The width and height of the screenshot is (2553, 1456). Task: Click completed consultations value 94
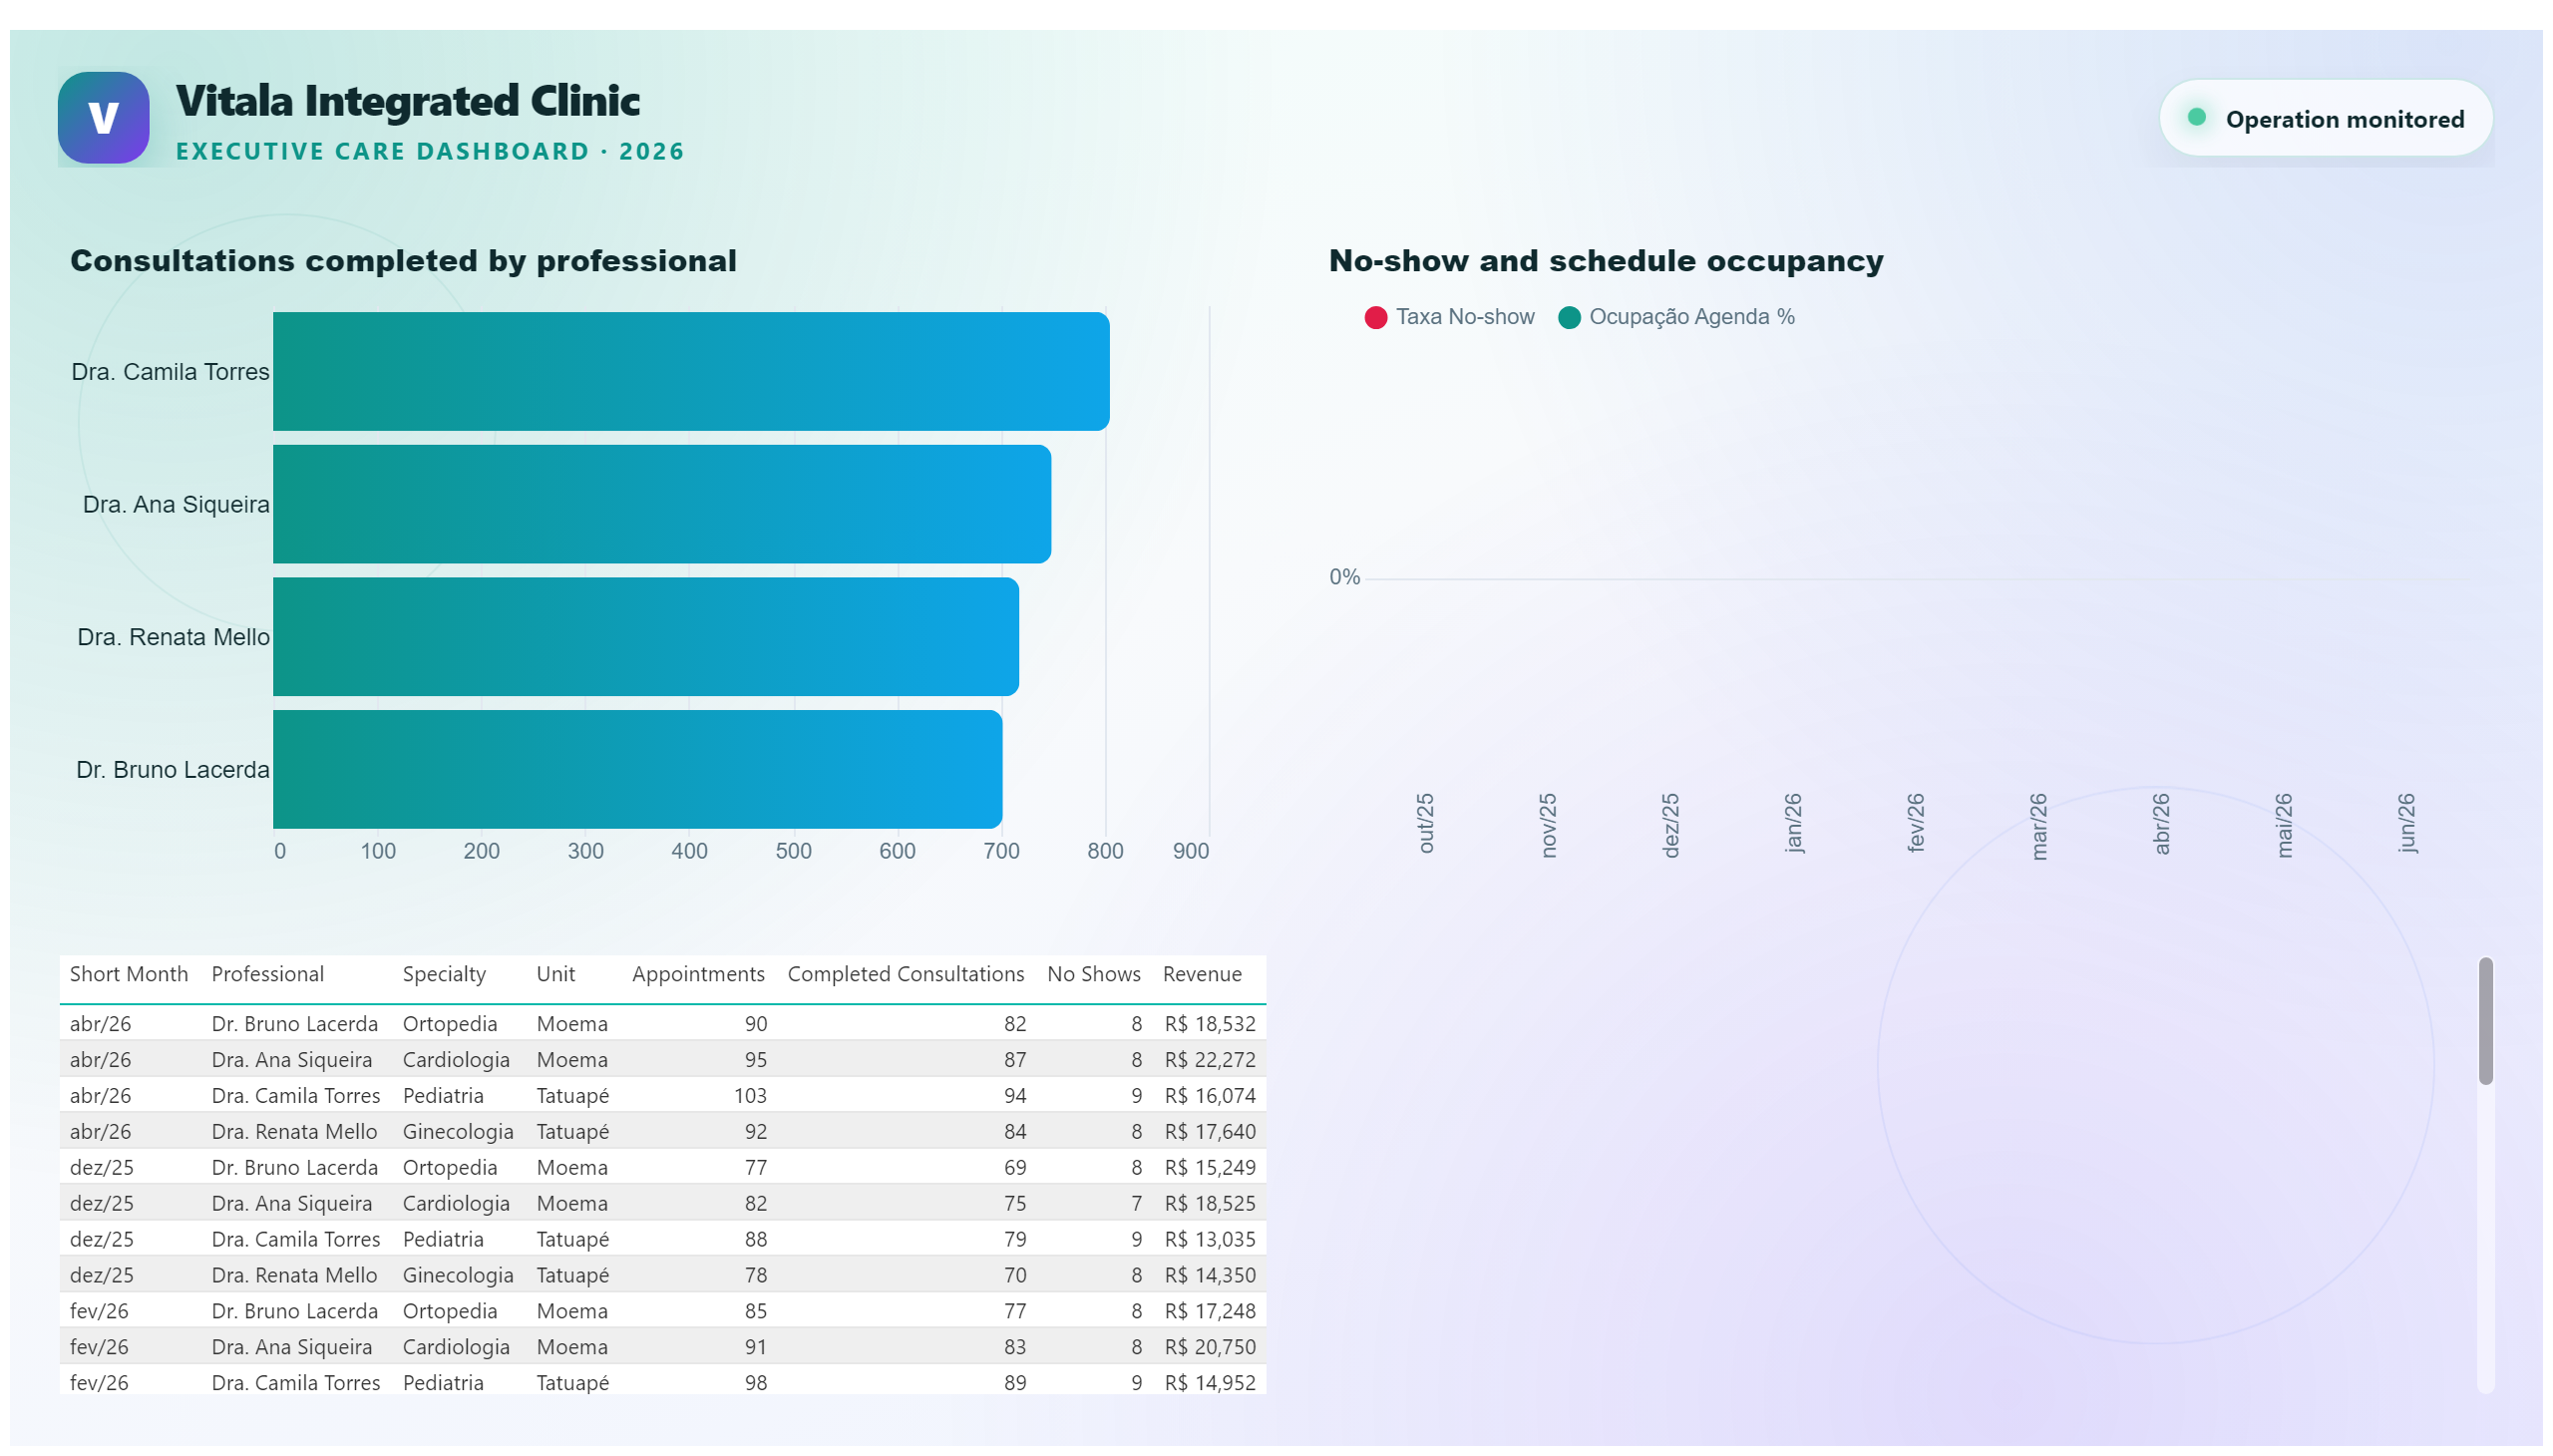(x=1015, y=1096)
